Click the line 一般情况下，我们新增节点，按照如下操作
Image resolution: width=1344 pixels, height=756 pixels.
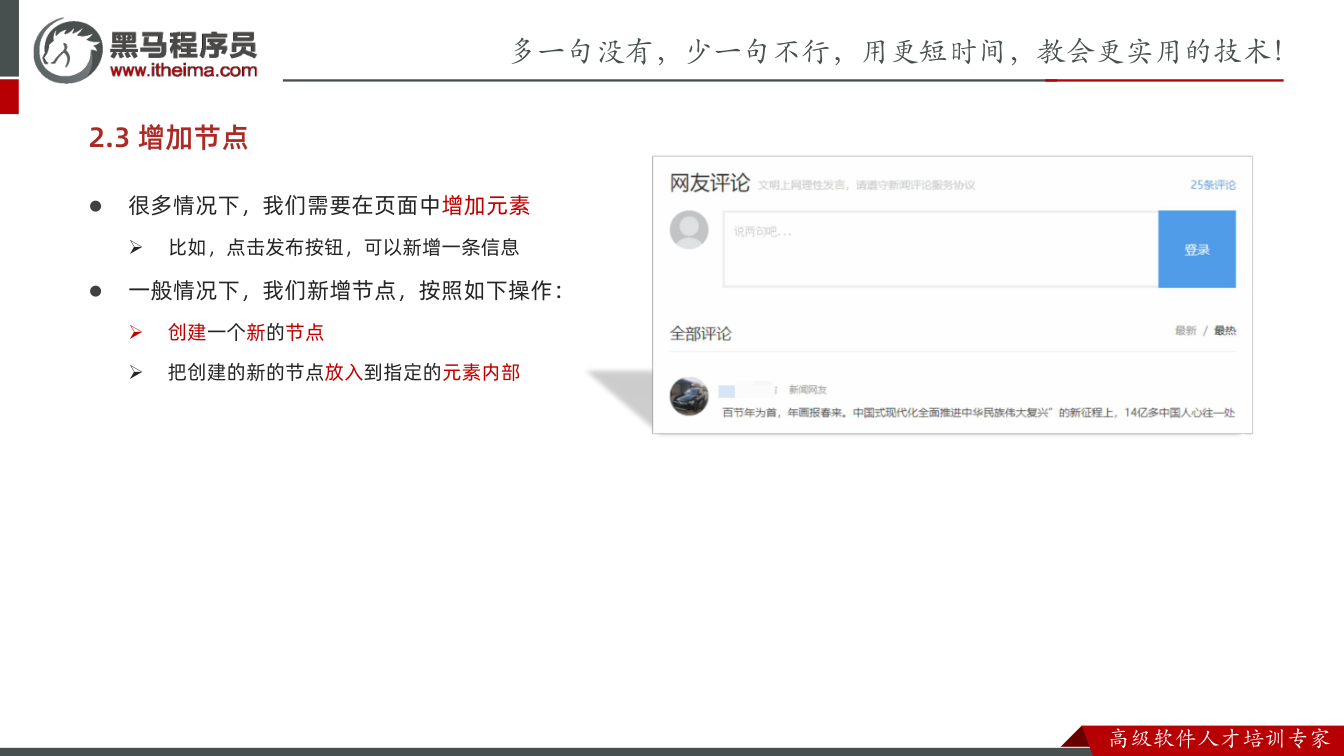[x=346, y=291]
